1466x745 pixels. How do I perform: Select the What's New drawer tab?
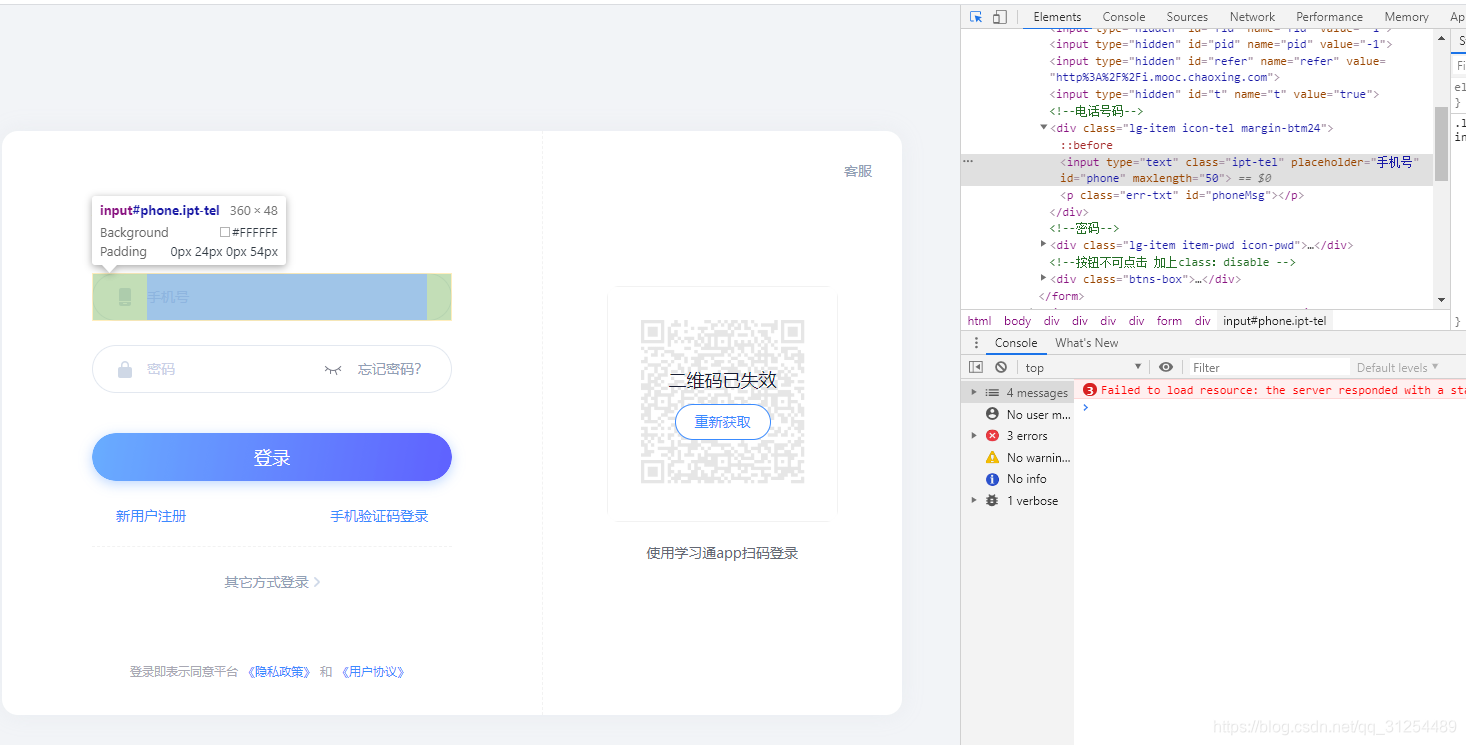1086,343
